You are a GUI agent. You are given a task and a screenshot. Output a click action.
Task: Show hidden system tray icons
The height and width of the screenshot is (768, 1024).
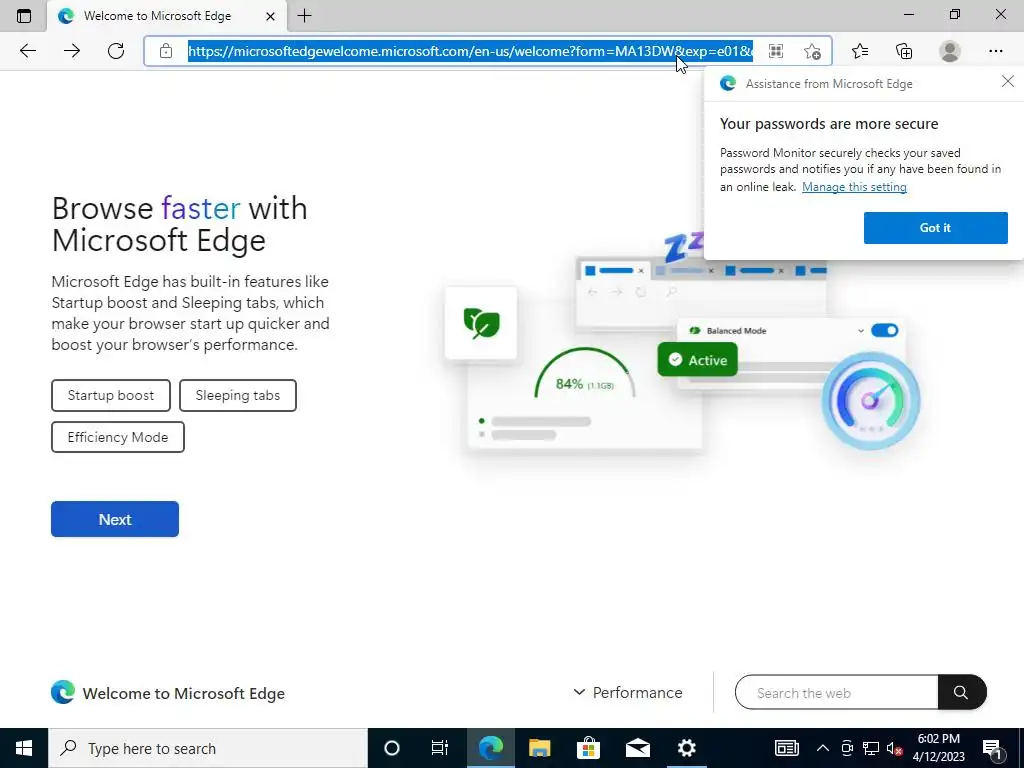click(823, 748)
